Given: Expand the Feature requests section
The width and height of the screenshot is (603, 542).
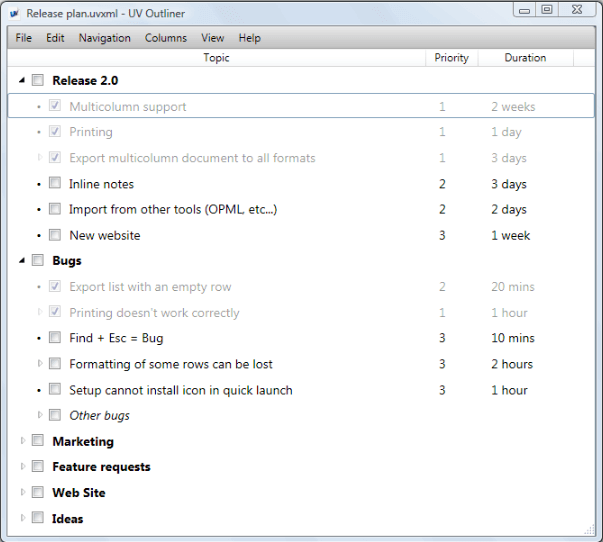Looking at the screenshot, I should coord(22,467).
